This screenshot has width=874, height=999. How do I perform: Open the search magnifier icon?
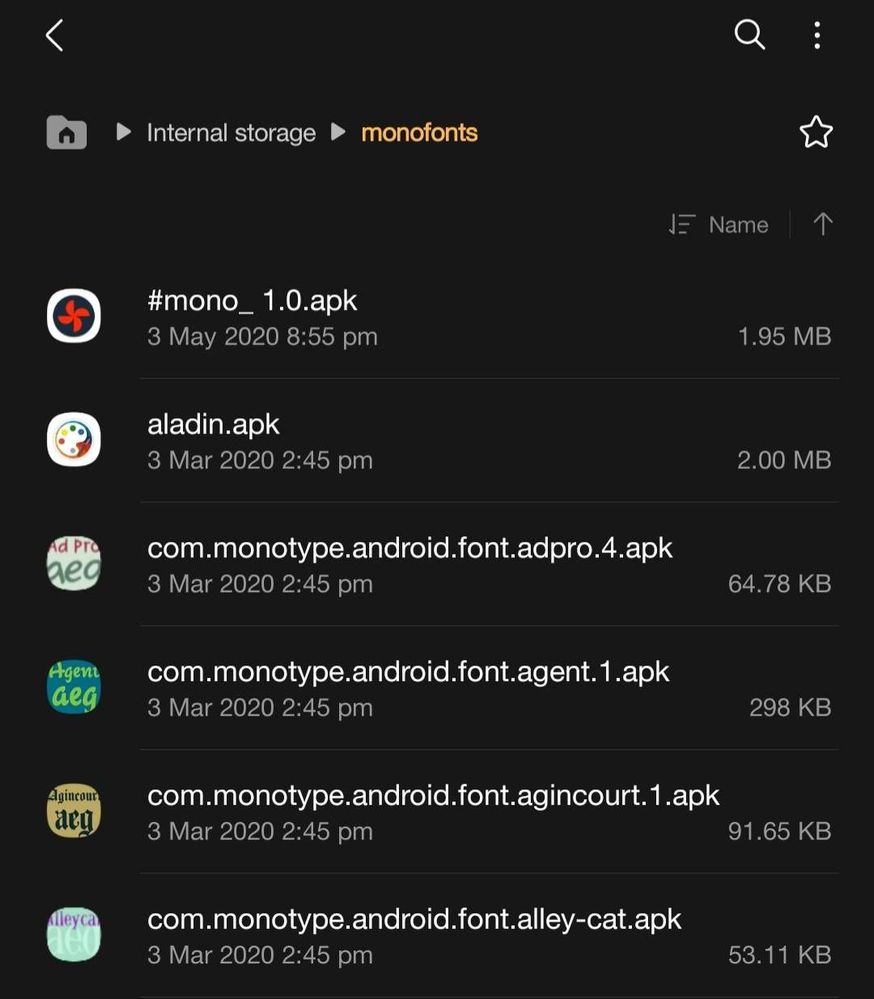[749, 34]
